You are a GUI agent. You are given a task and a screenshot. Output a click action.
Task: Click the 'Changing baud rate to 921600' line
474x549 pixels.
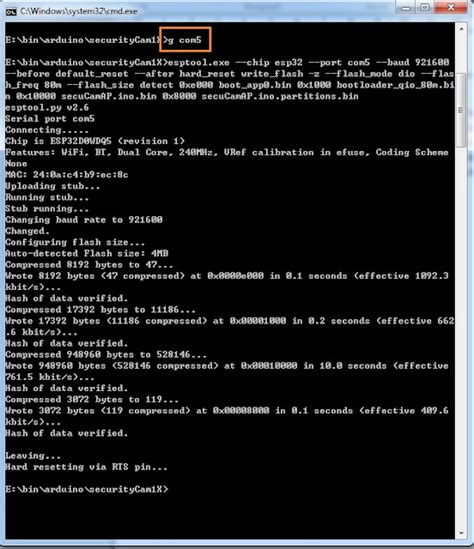point(84,220)
